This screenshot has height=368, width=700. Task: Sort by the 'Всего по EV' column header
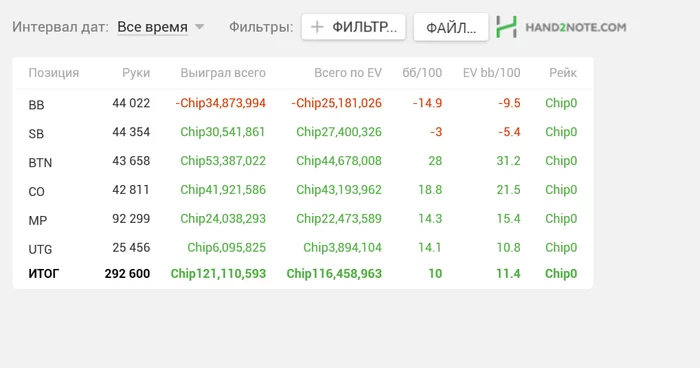coord(348,73)
